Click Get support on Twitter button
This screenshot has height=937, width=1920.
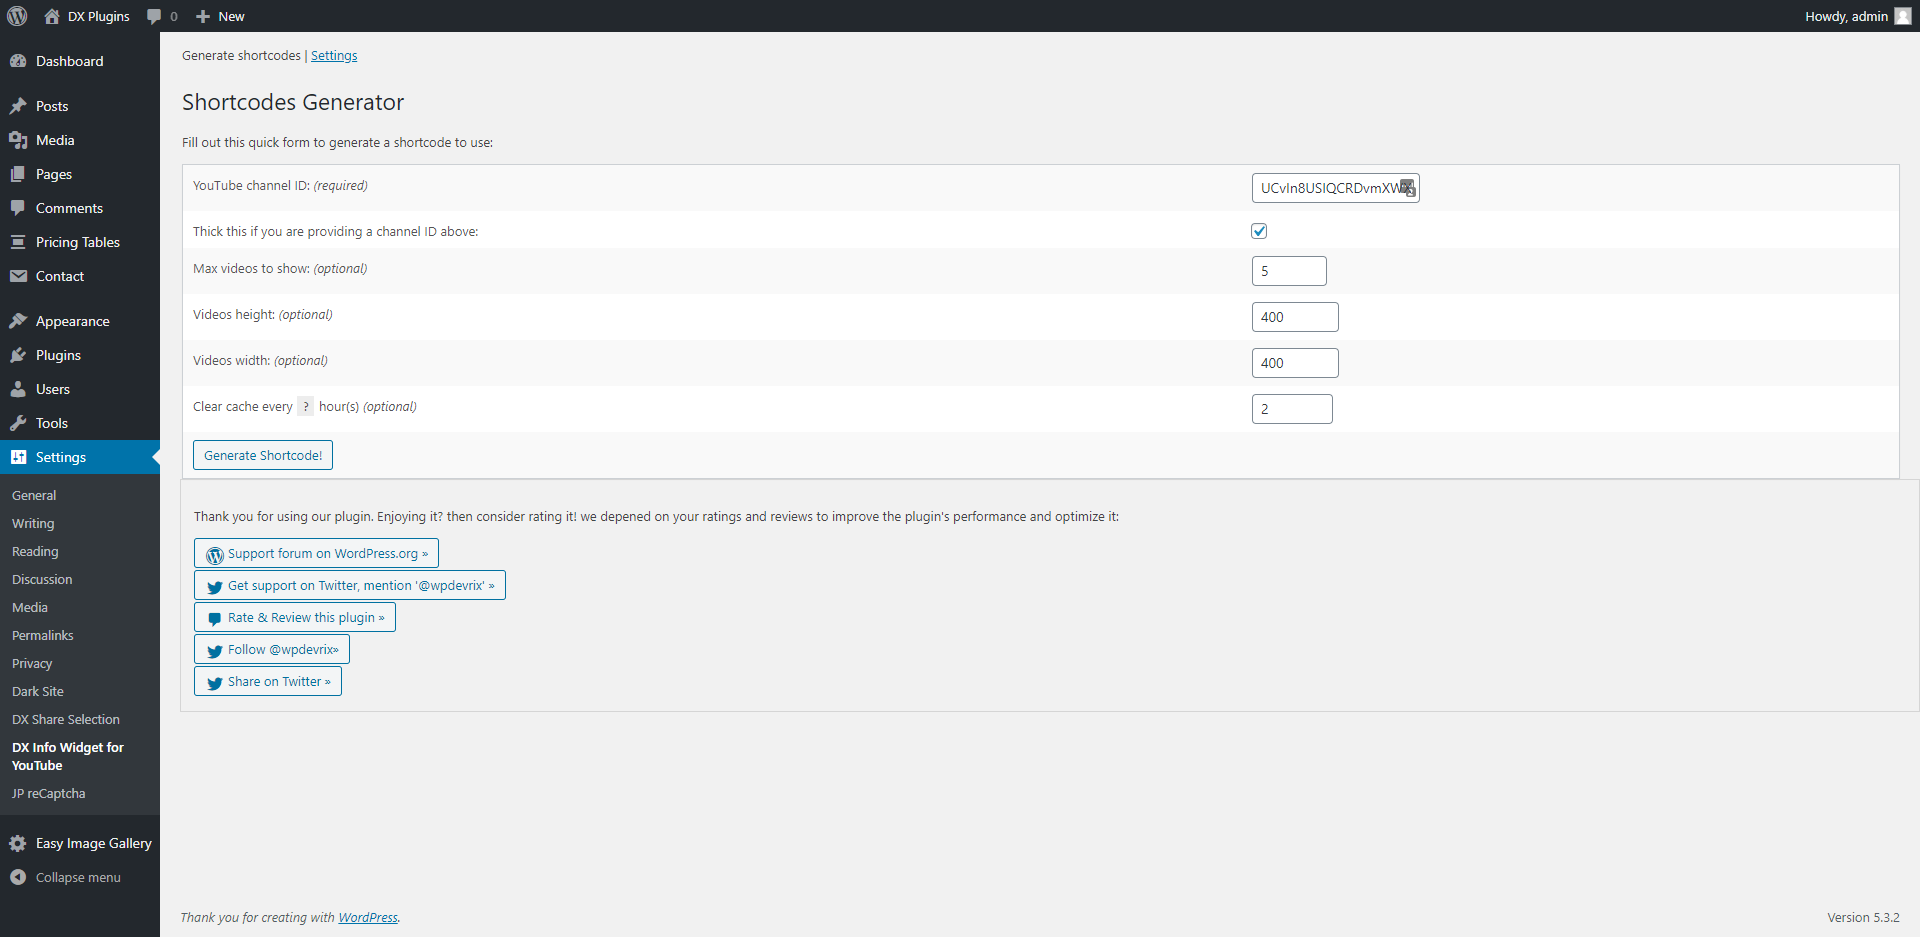tap(350, 585)
